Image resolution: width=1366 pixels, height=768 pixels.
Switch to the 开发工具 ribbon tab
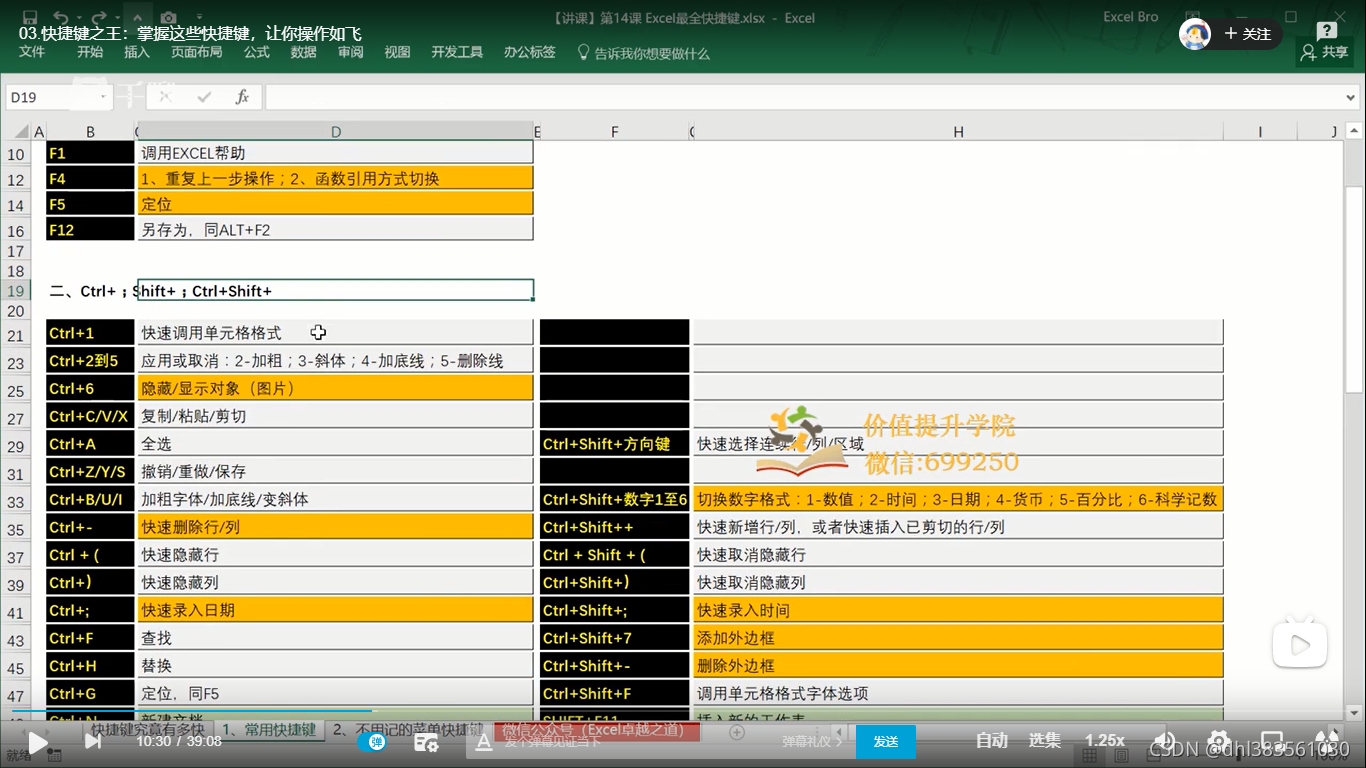457,52
